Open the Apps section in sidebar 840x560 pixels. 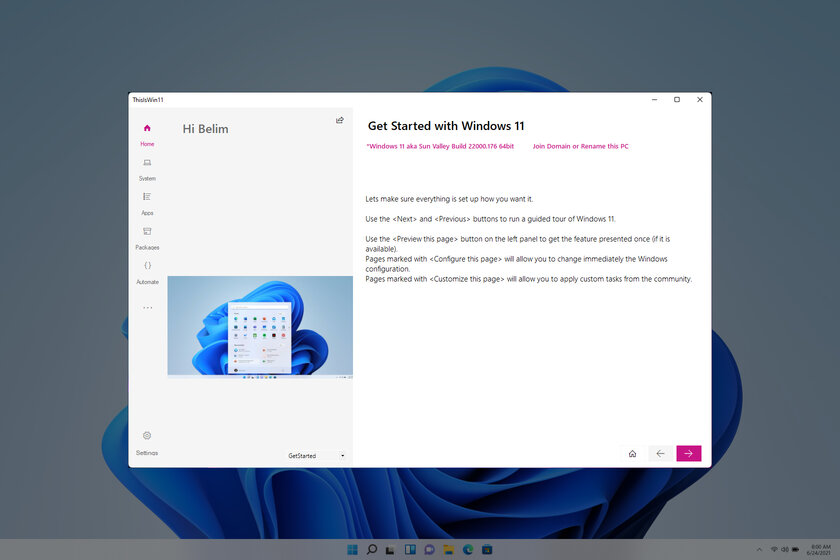(x=147, y=203)
